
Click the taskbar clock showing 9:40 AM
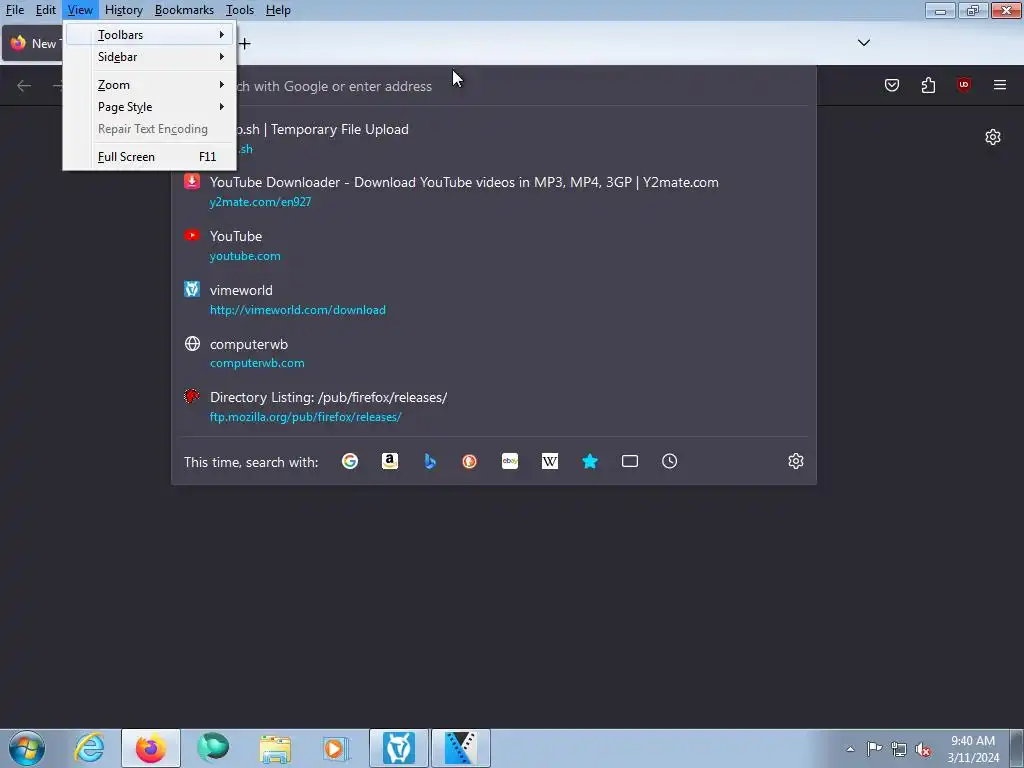(973, 749)
